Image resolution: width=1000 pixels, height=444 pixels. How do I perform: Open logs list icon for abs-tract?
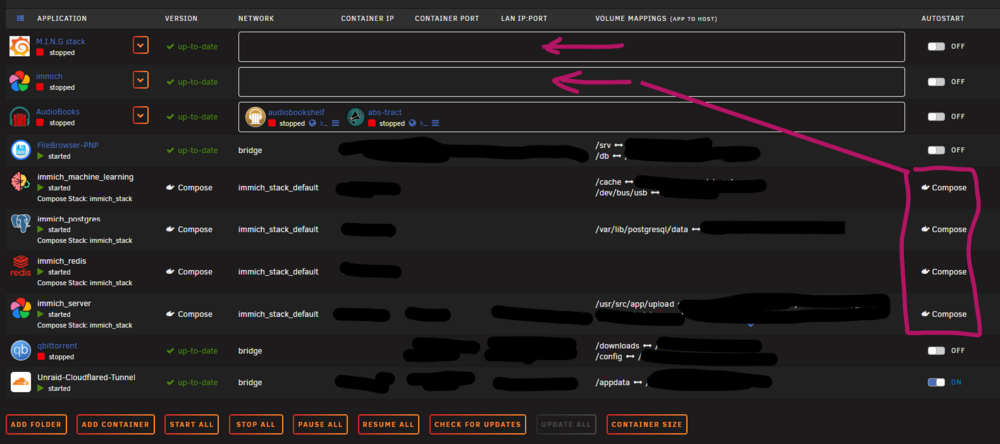click(x=436, y=124)
